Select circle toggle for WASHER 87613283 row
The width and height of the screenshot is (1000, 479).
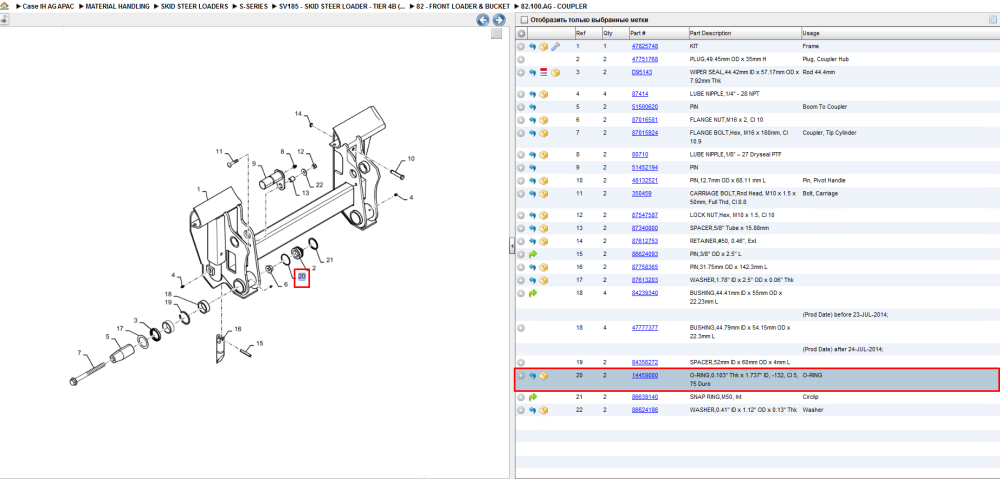(521, 280)
